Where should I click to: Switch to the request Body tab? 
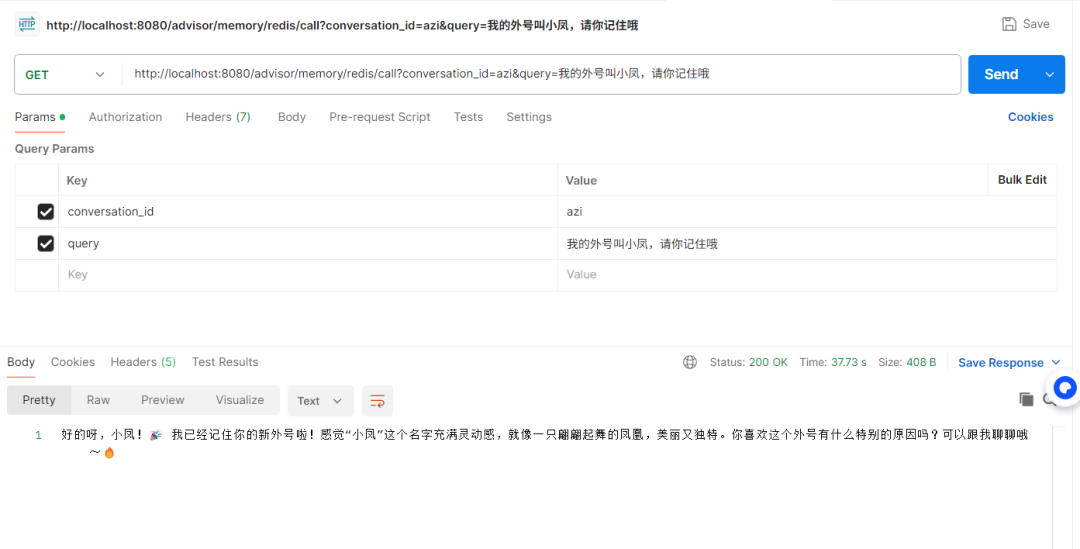291,117
